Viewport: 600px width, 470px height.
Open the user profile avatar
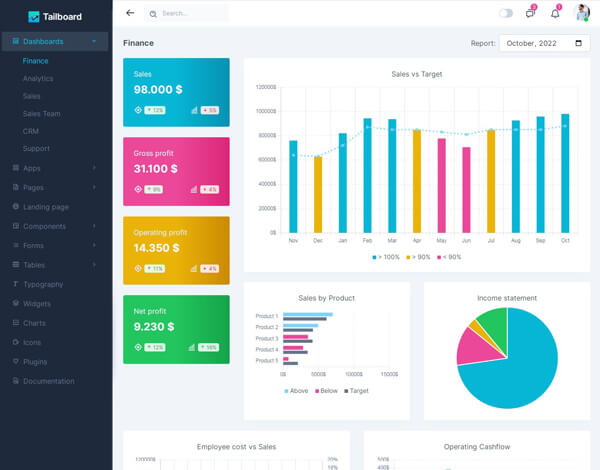(582, 13)
